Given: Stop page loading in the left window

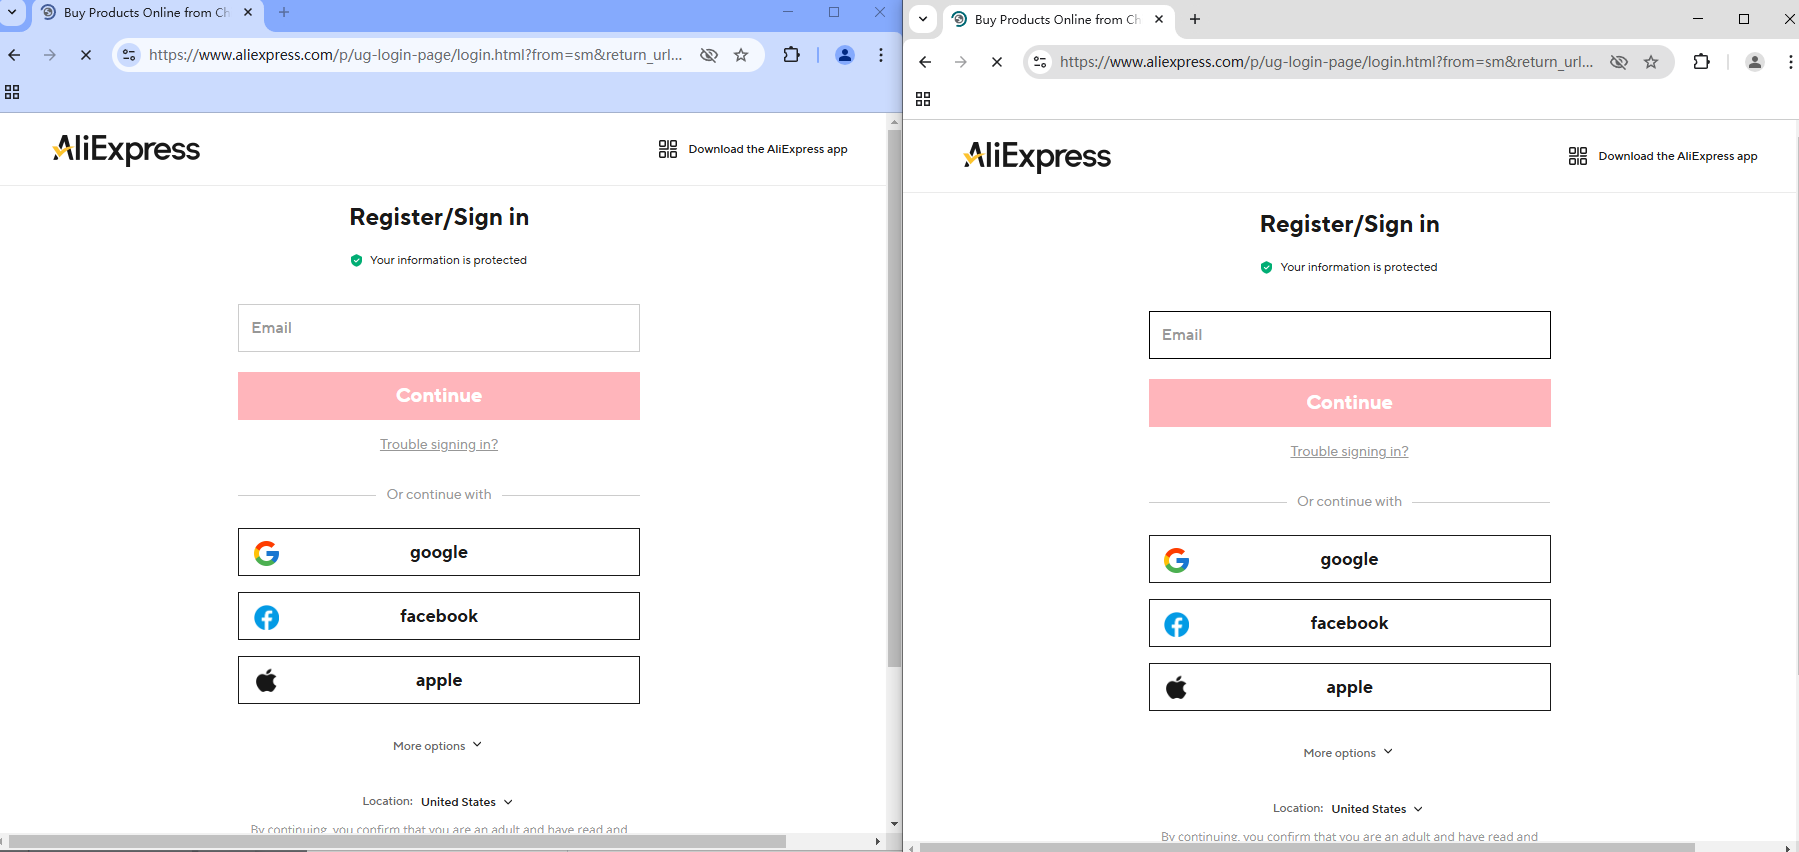Looking at the screenshot, I should 86,55.
